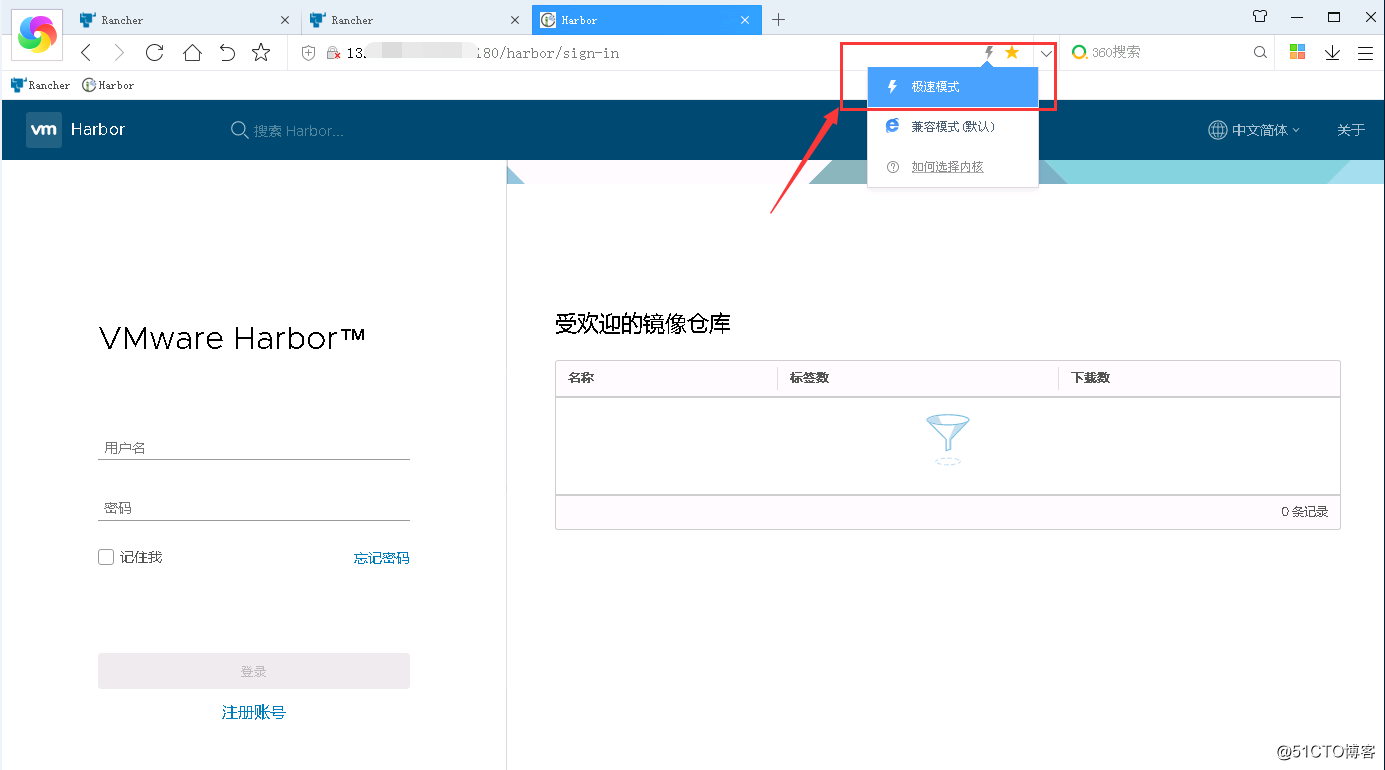The image size is (1385, 770).
Task: Open the downloads arrow icon
Action: (x=1332, y=53)
